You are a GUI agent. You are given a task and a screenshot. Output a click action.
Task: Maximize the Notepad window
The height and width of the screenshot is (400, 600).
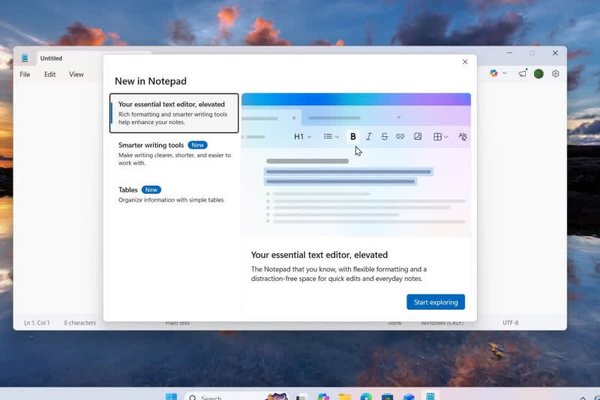pos(532,53)
